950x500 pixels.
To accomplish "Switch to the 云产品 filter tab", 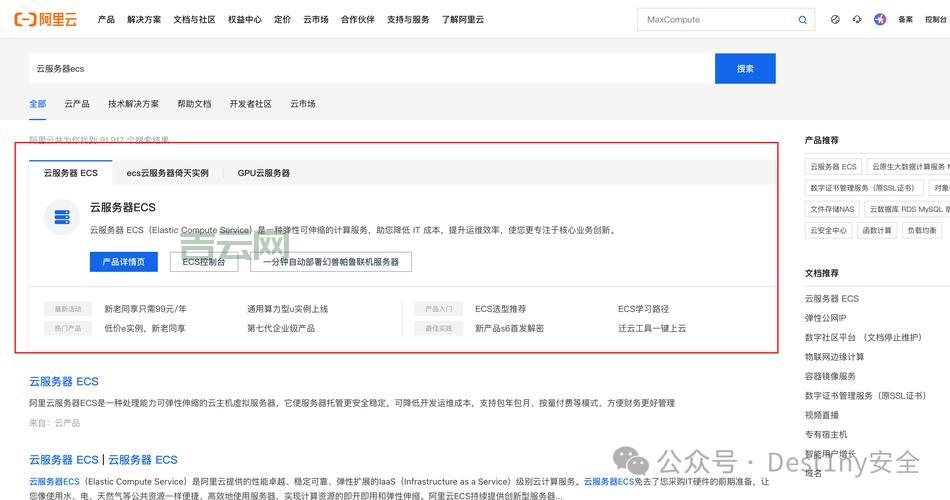I will (77, 104).
